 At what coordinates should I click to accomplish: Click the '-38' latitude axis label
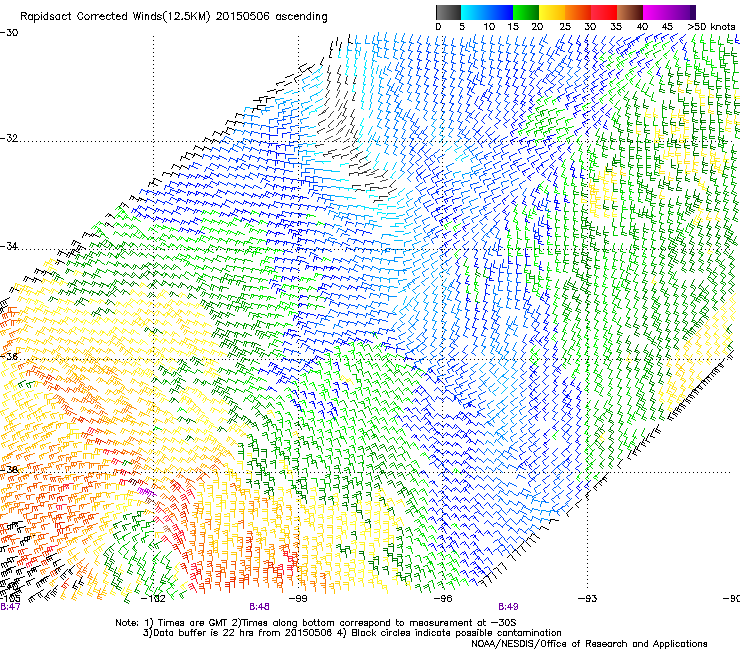9,470
